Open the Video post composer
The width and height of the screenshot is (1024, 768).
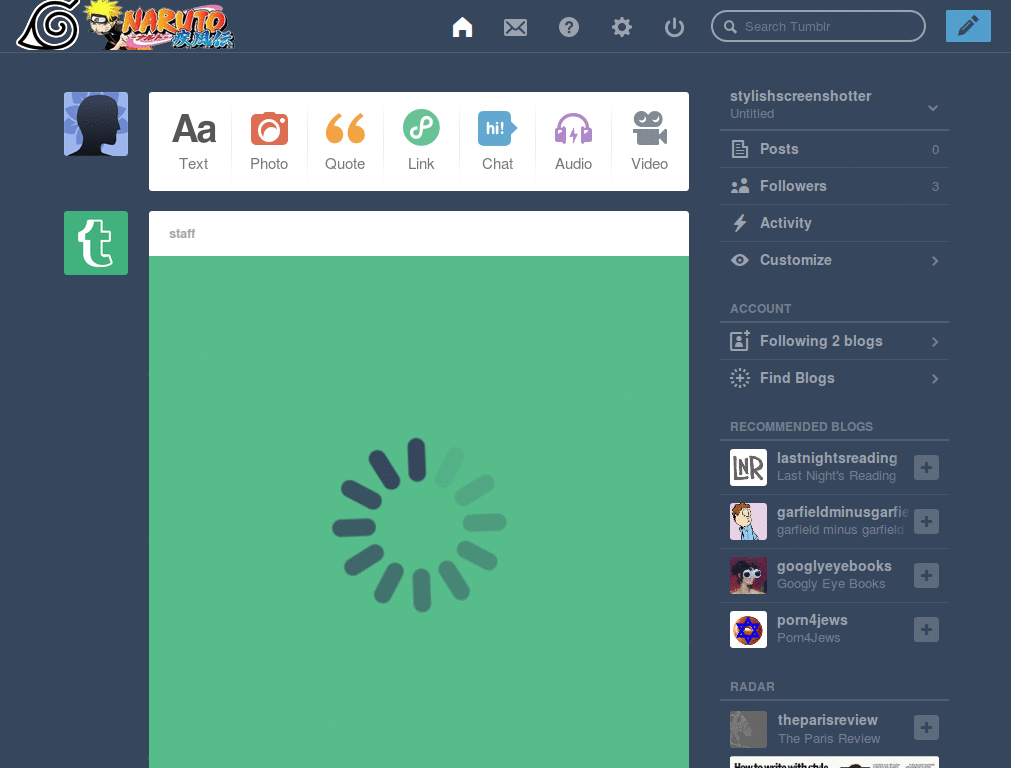(x=649, y=141)
